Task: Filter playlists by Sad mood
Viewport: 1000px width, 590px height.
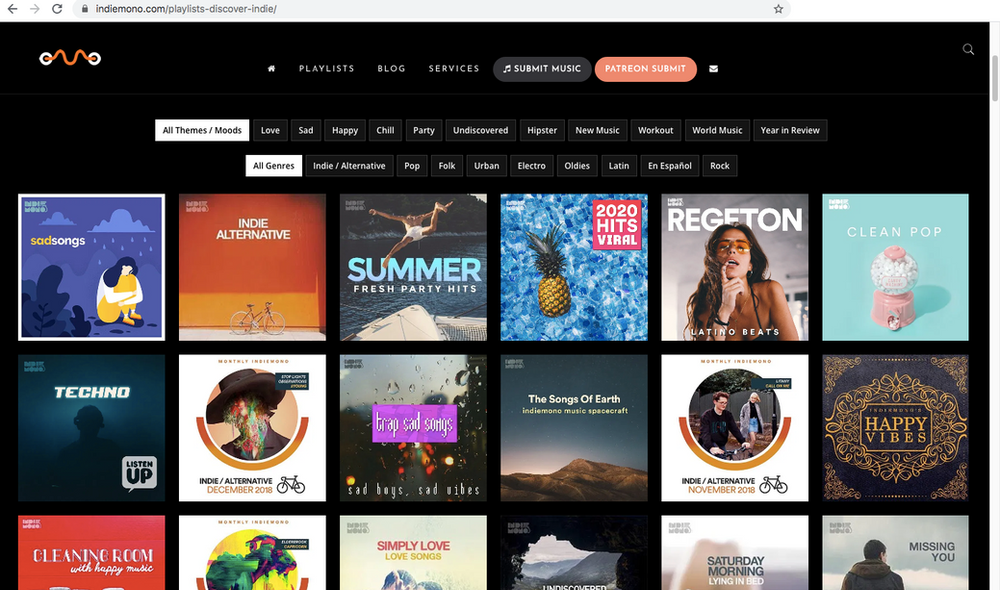Action: (306, 130)
